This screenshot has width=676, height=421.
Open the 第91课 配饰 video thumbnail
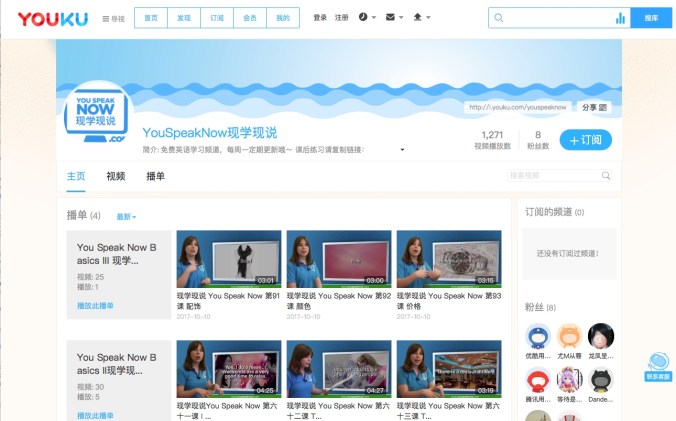pos(229,259)
